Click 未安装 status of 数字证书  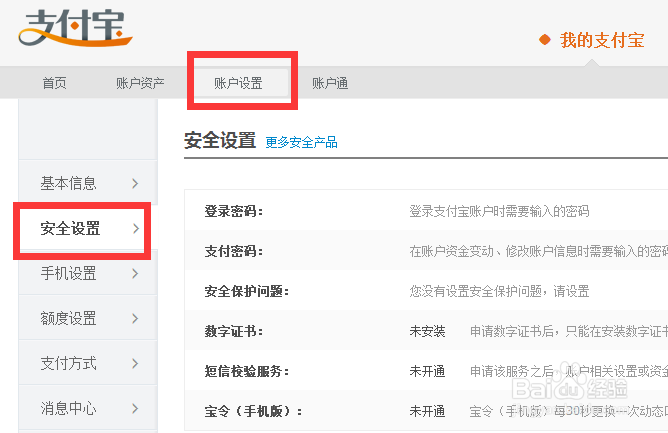pos(427,331)
